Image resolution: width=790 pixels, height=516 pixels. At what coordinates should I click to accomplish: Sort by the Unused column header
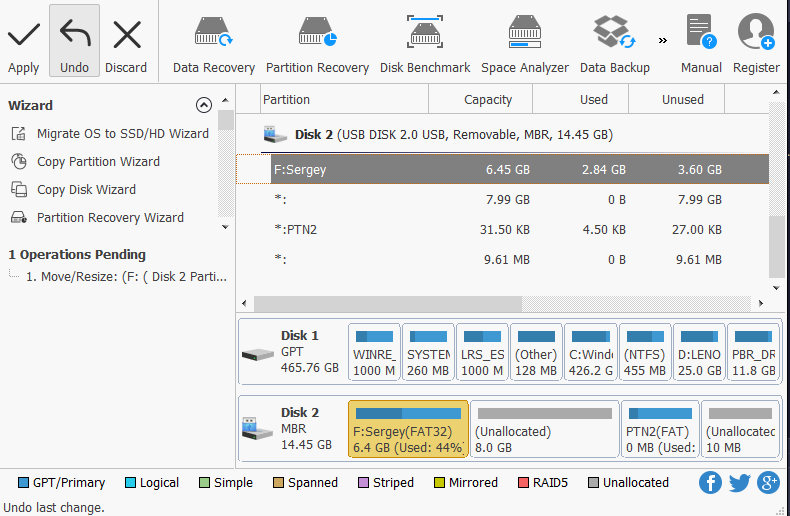677,99
